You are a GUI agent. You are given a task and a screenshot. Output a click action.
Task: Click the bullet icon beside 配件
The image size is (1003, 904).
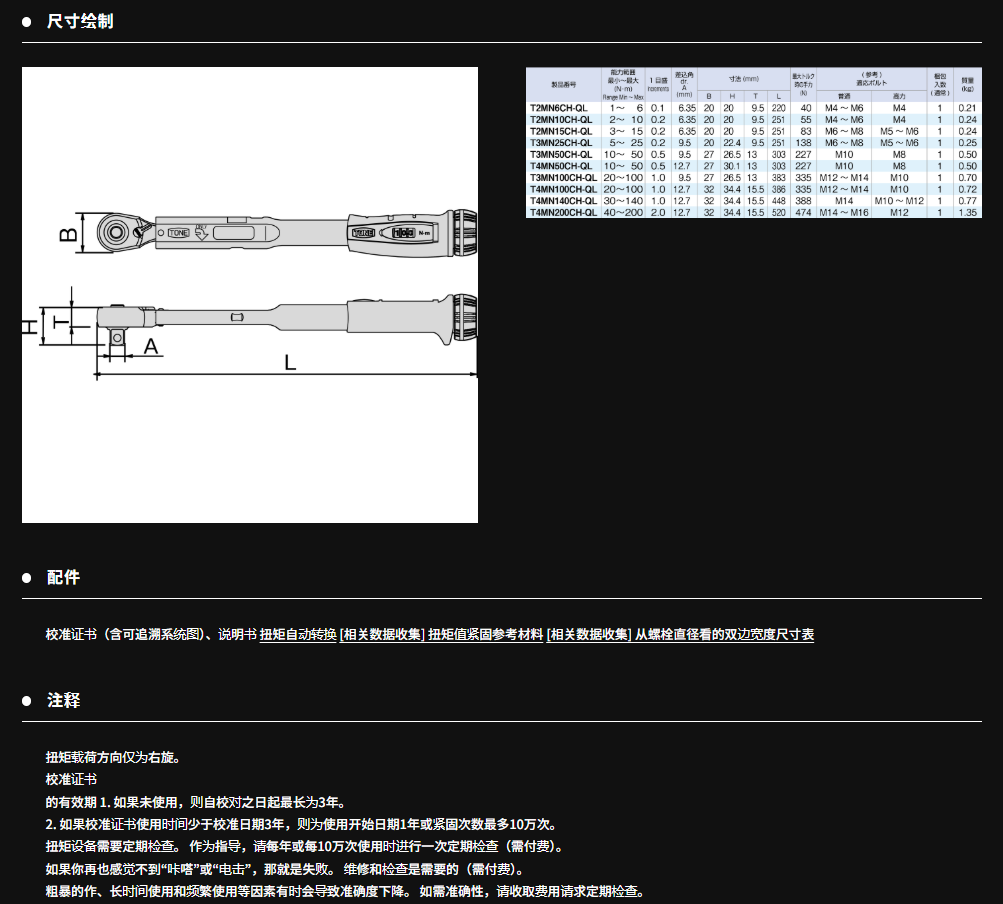click(28, 578)
